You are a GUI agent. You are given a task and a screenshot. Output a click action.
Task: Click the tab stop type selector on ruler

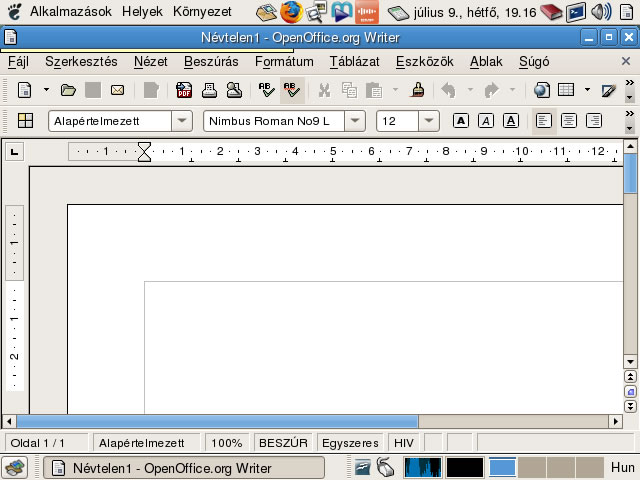(x=14, y=152)
